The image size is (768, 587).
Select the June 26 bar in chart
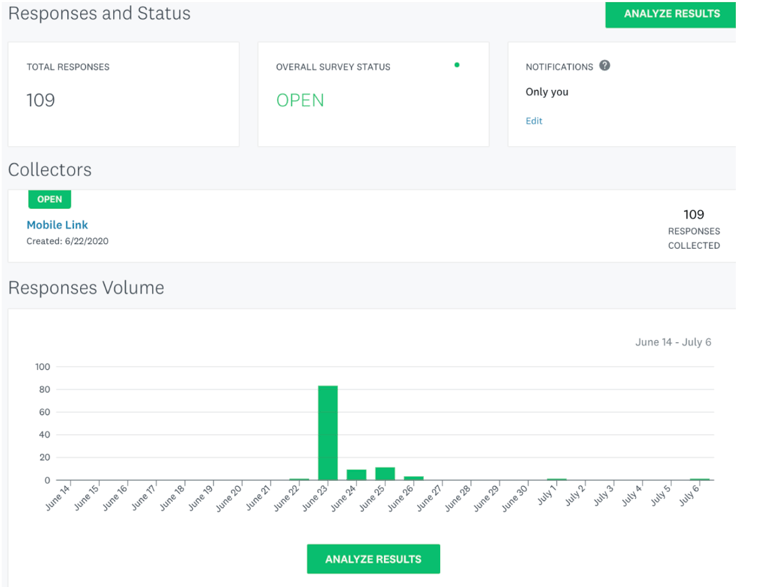click(x=414, y=478)
